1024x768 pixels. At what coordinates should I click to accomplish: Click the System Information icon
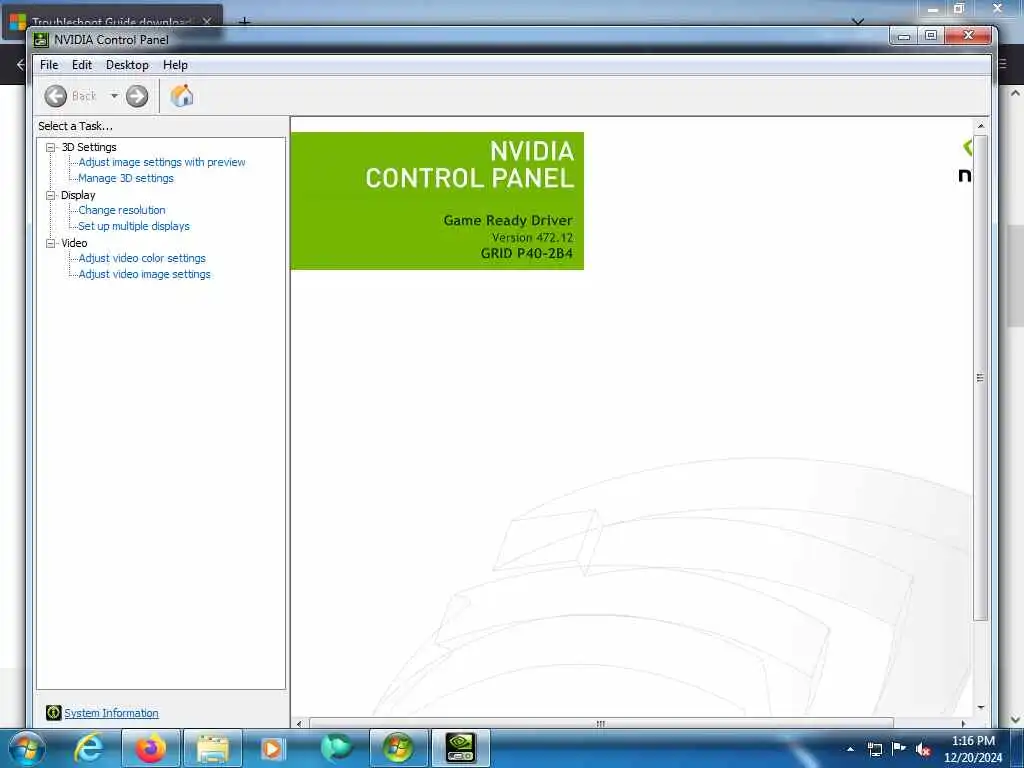[x=54, y=712]
